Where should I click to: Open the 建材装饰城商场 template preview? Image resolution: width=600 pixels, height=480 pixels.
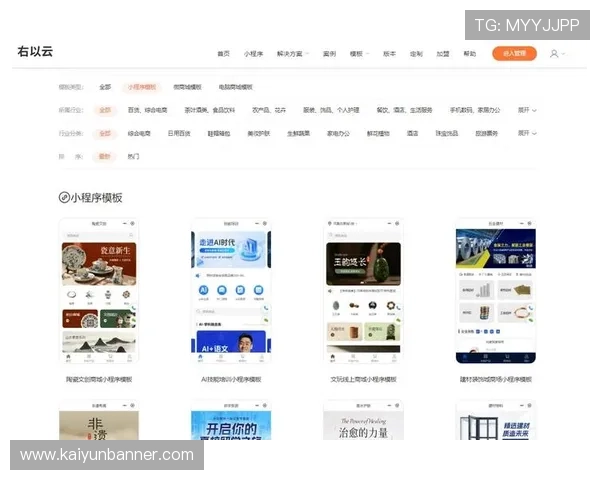(x=496, y=291)
